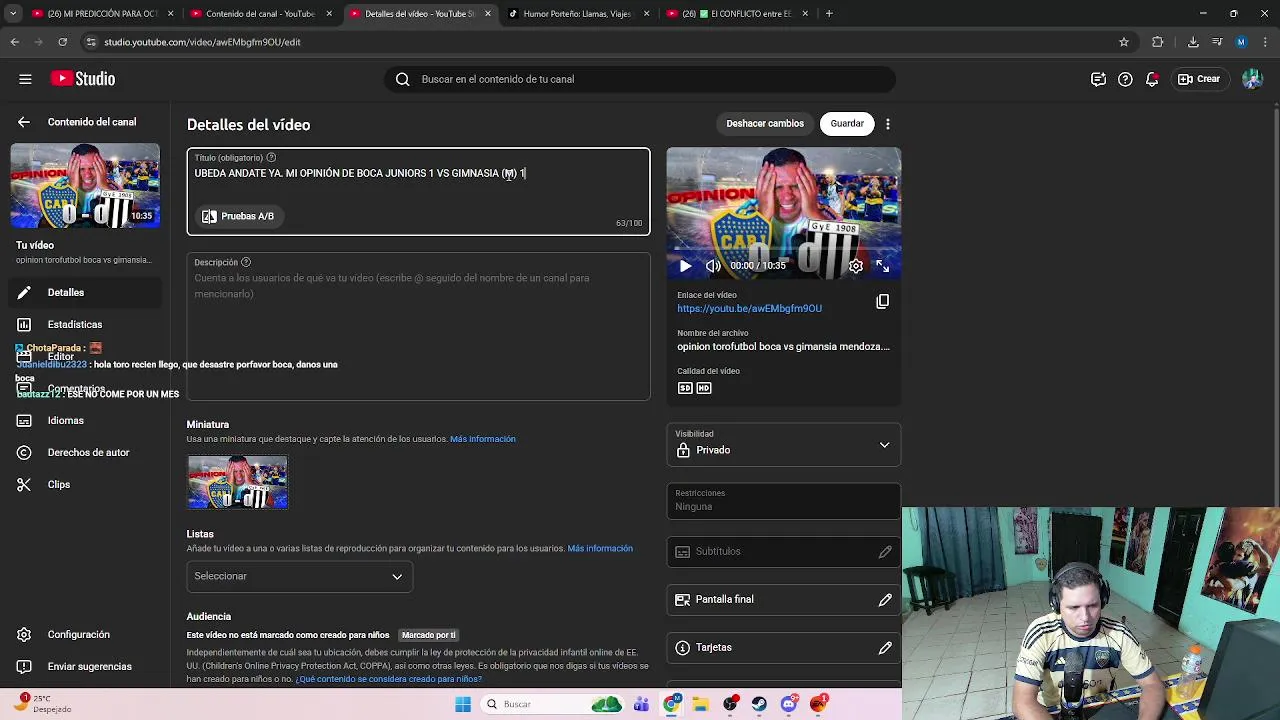Screen dimensions: 1280x720
Task: Click the Descripción text field
Action: pyautogui.click(x=418, y=327)
